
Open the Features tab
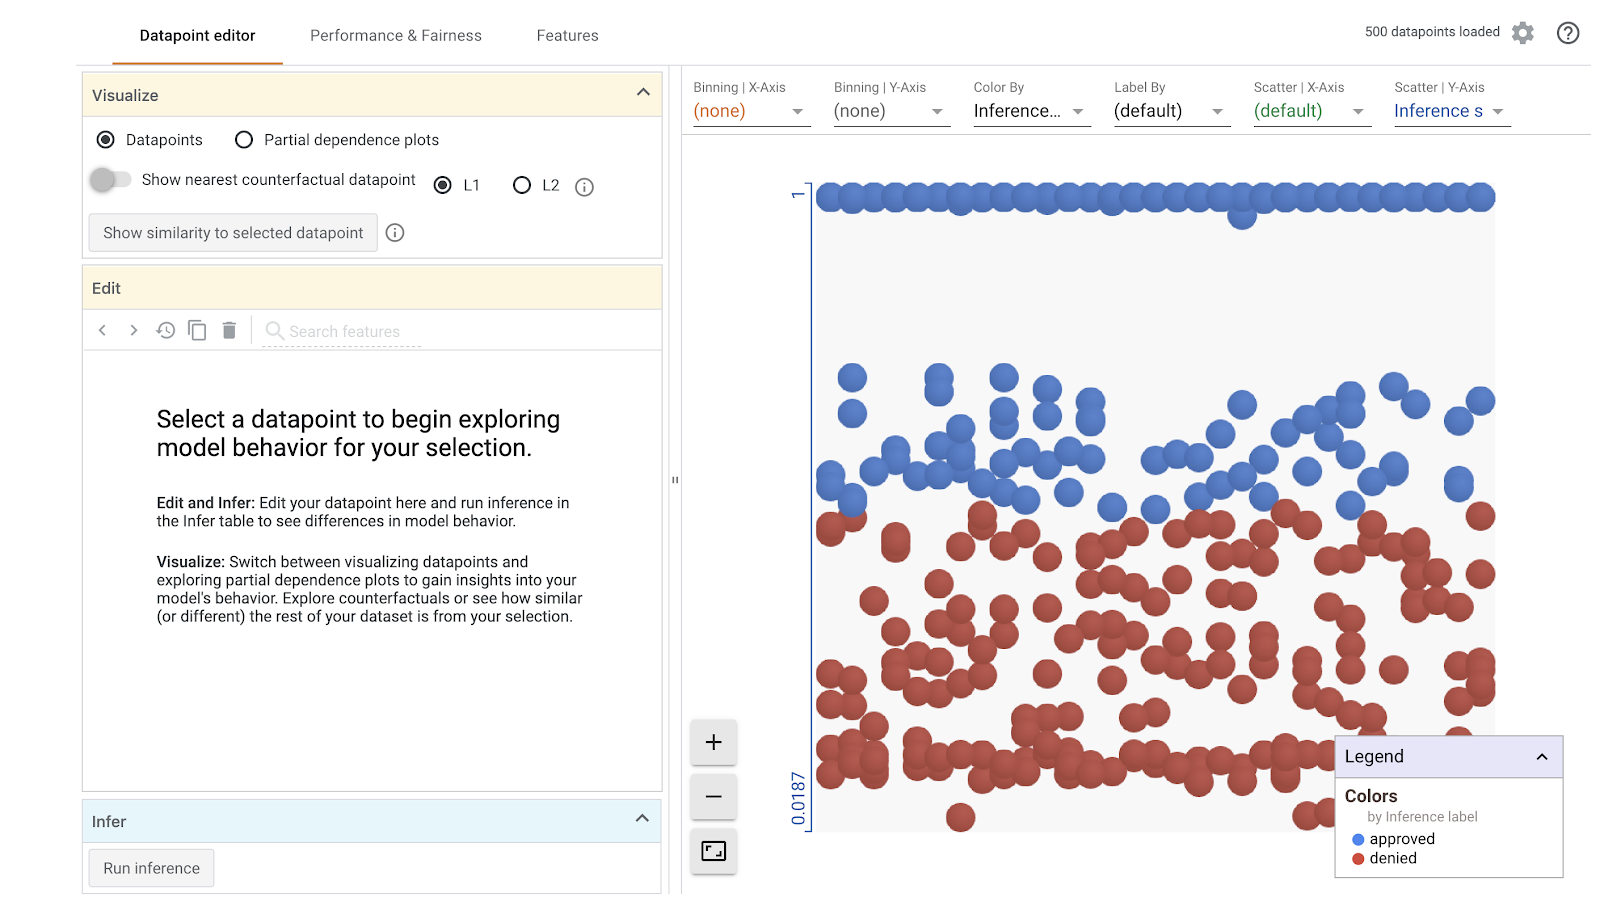pyautogui.click(x=567, y=35)
